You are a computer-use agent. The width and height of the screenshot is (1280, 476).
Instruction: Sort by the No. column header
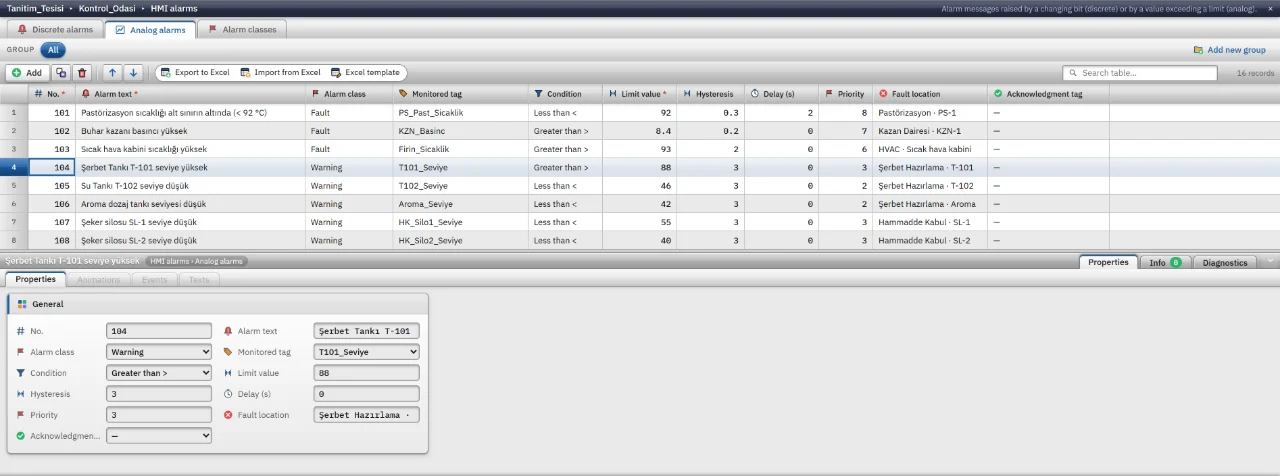pyautogui.click(x=54, y=94)
